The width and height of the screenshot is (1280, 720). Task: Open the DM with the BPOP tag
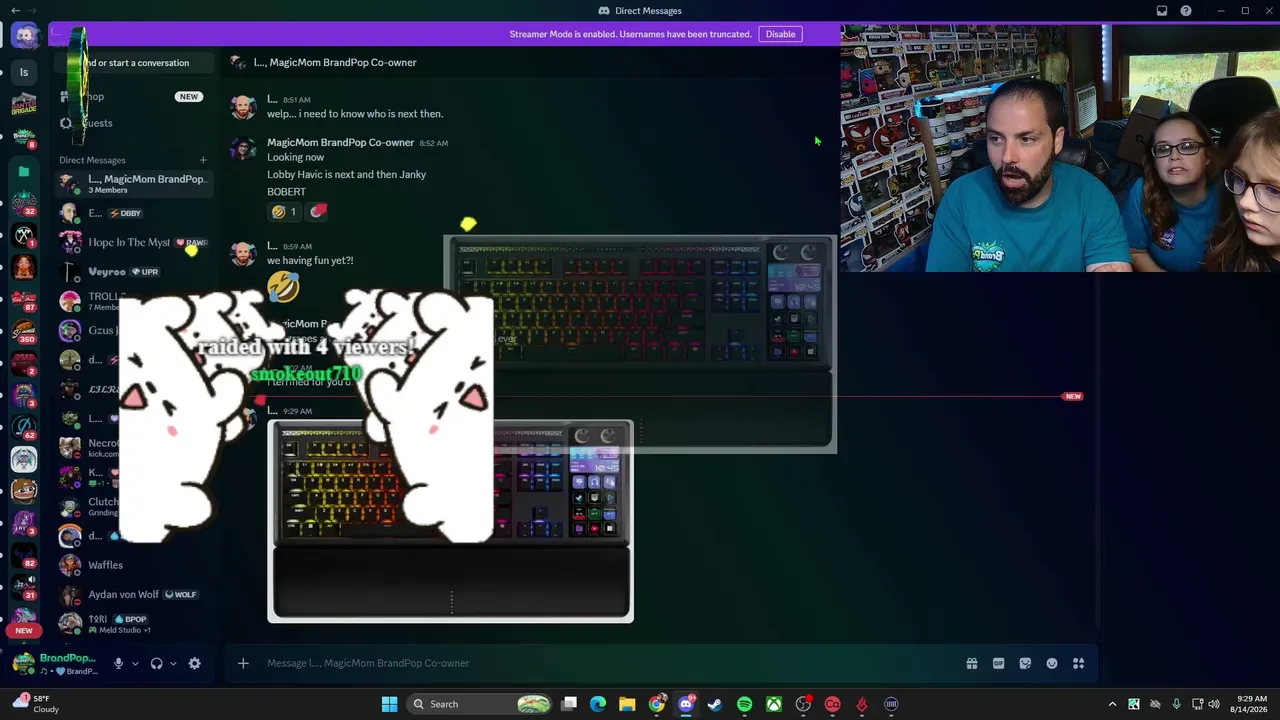[x=133, y=623]
